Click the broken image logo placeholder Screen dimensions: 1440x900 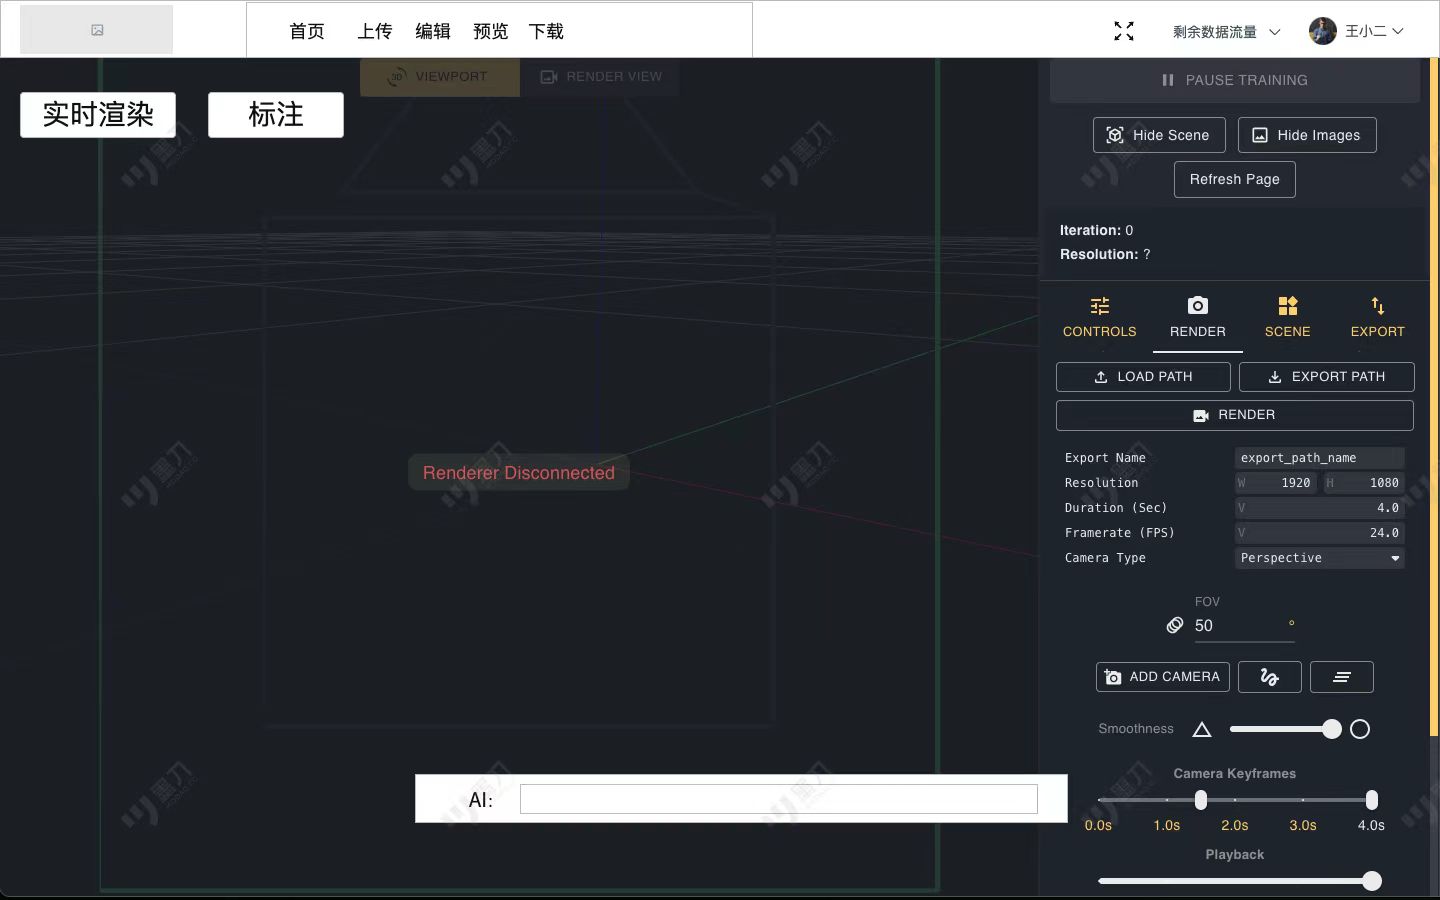tap(97, 30)
